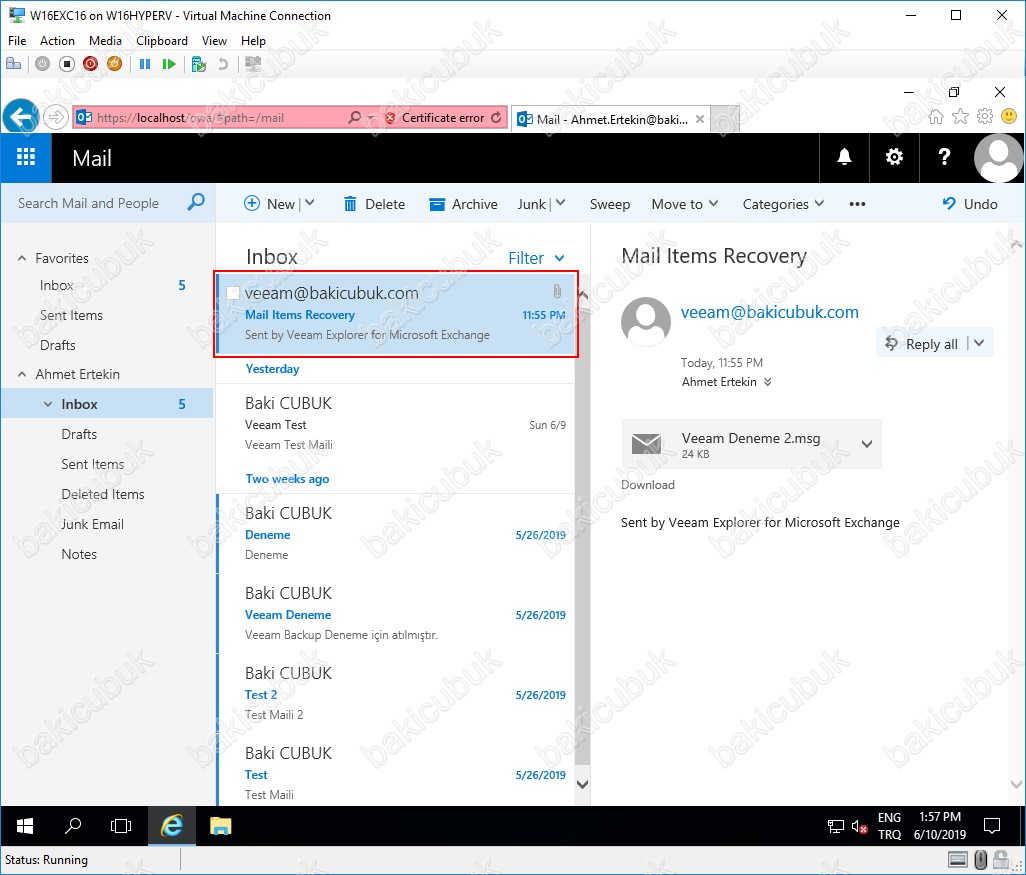This screenshot has height=875, width=1026.
Task: Click Undo in the command bar
Action: click(970, 204)
